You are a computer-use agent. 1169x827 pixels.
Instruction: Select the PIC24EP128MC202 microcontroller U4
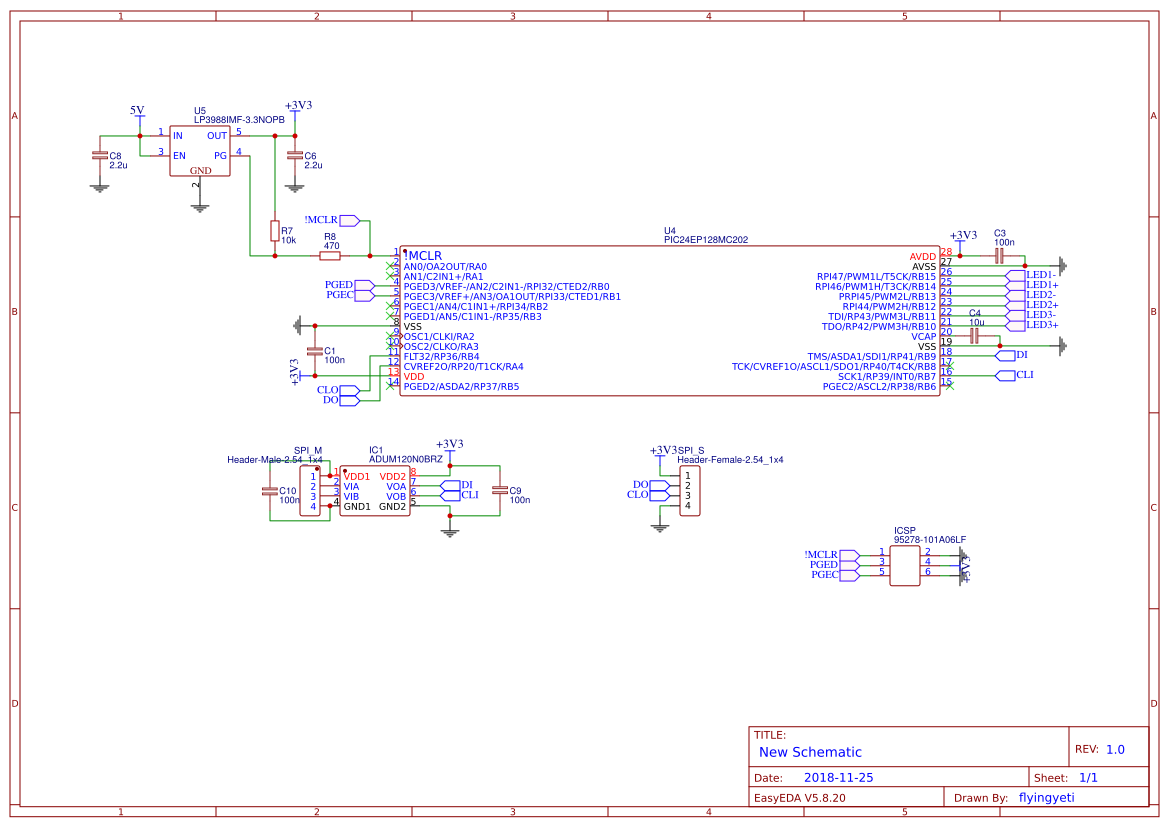[x=670, y=320]
